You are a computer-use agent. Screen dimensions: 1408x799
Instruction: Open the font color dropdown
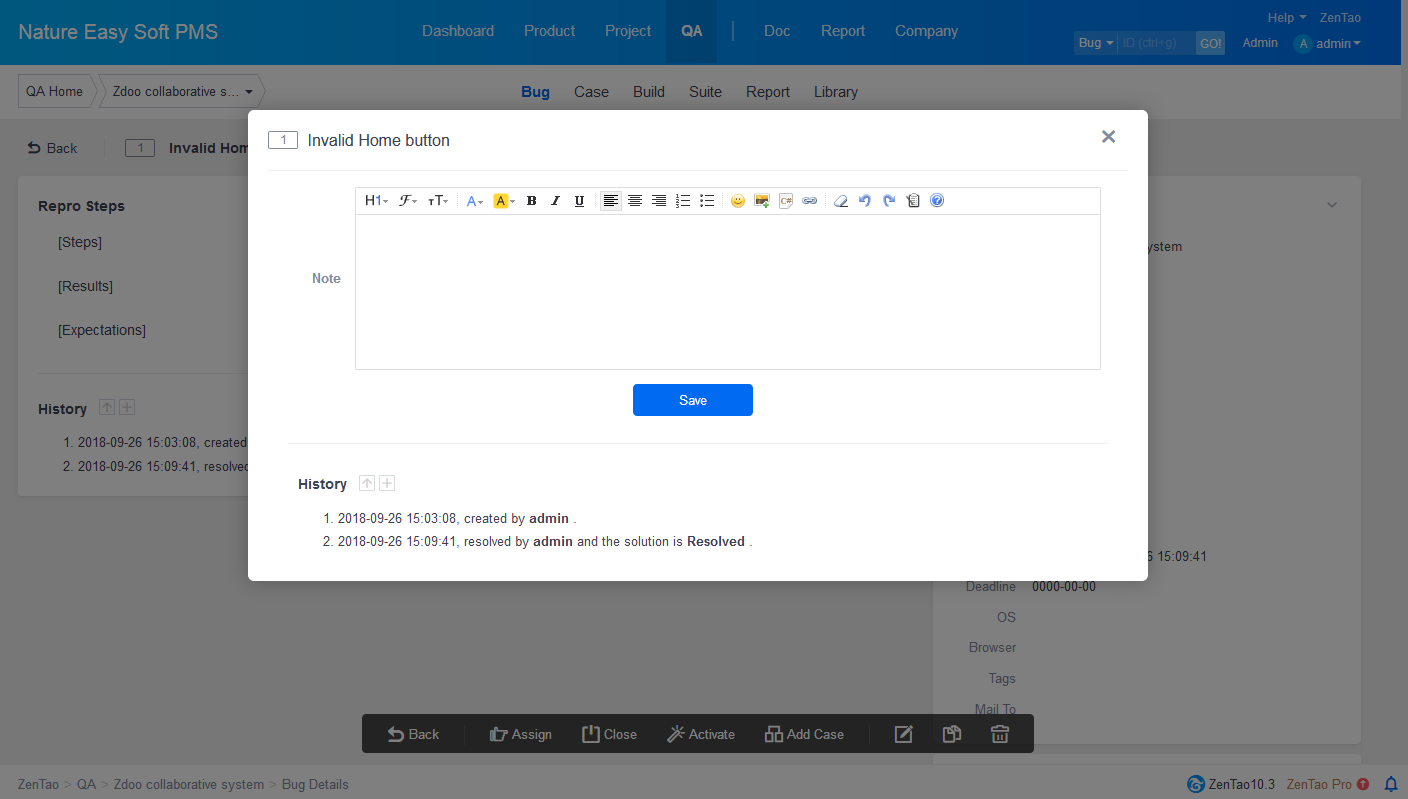[x=475, y=201]
